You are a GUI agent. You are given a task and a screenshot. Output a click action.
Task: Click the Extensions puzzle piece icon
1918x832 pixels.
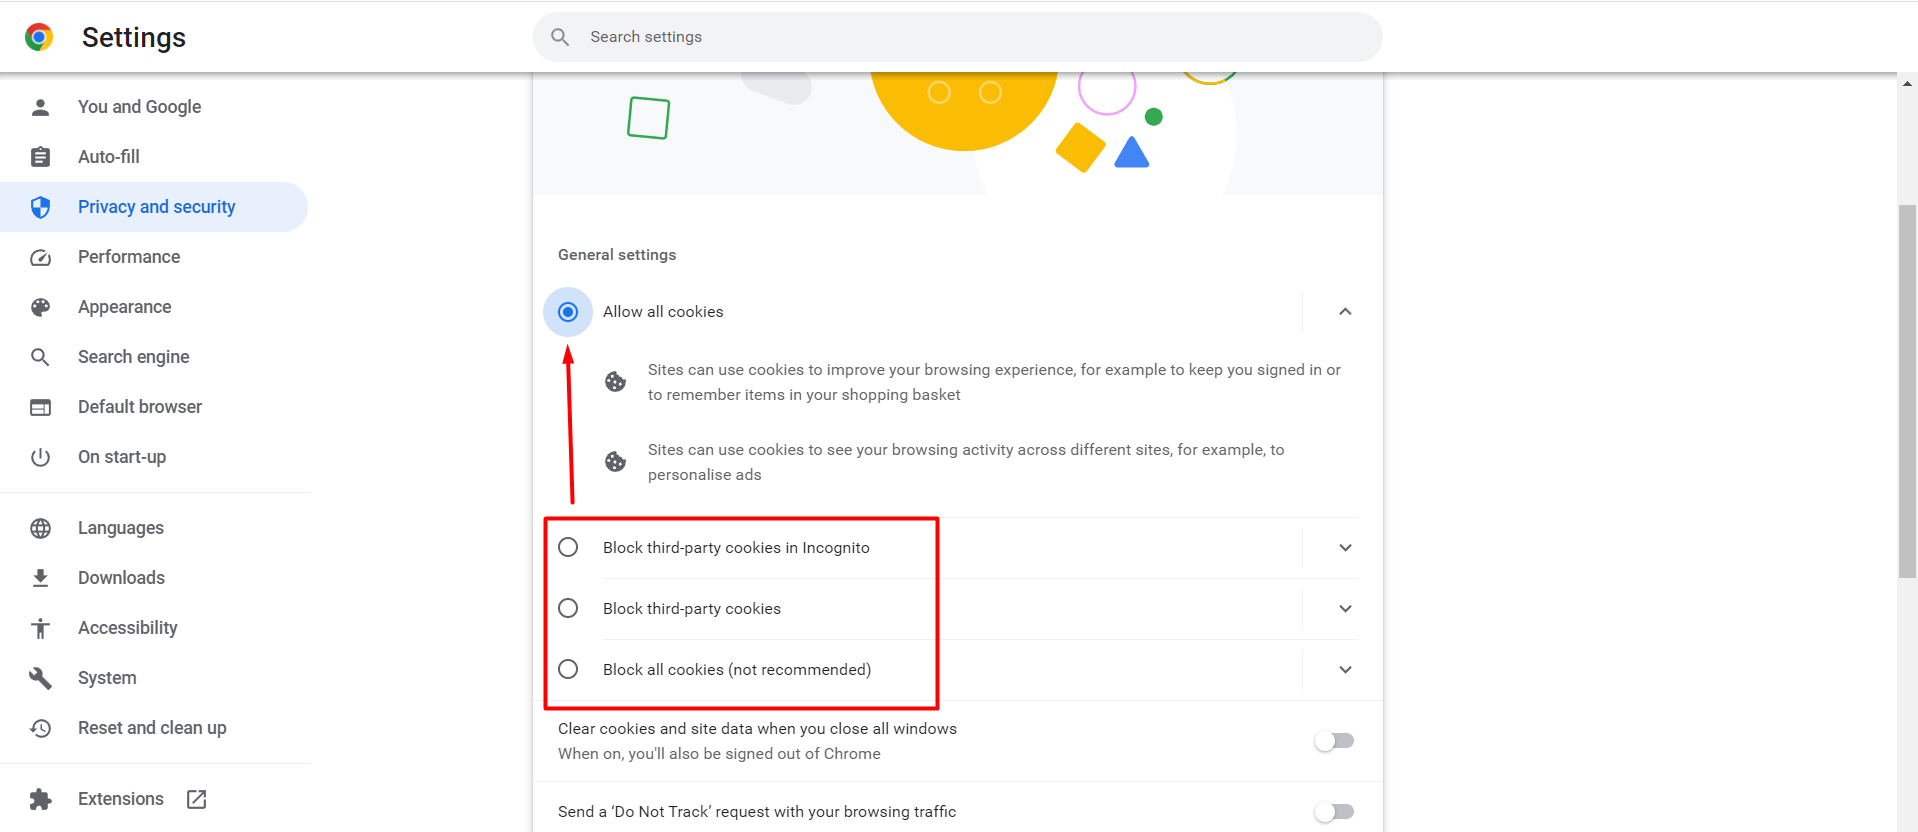point(40,799)
